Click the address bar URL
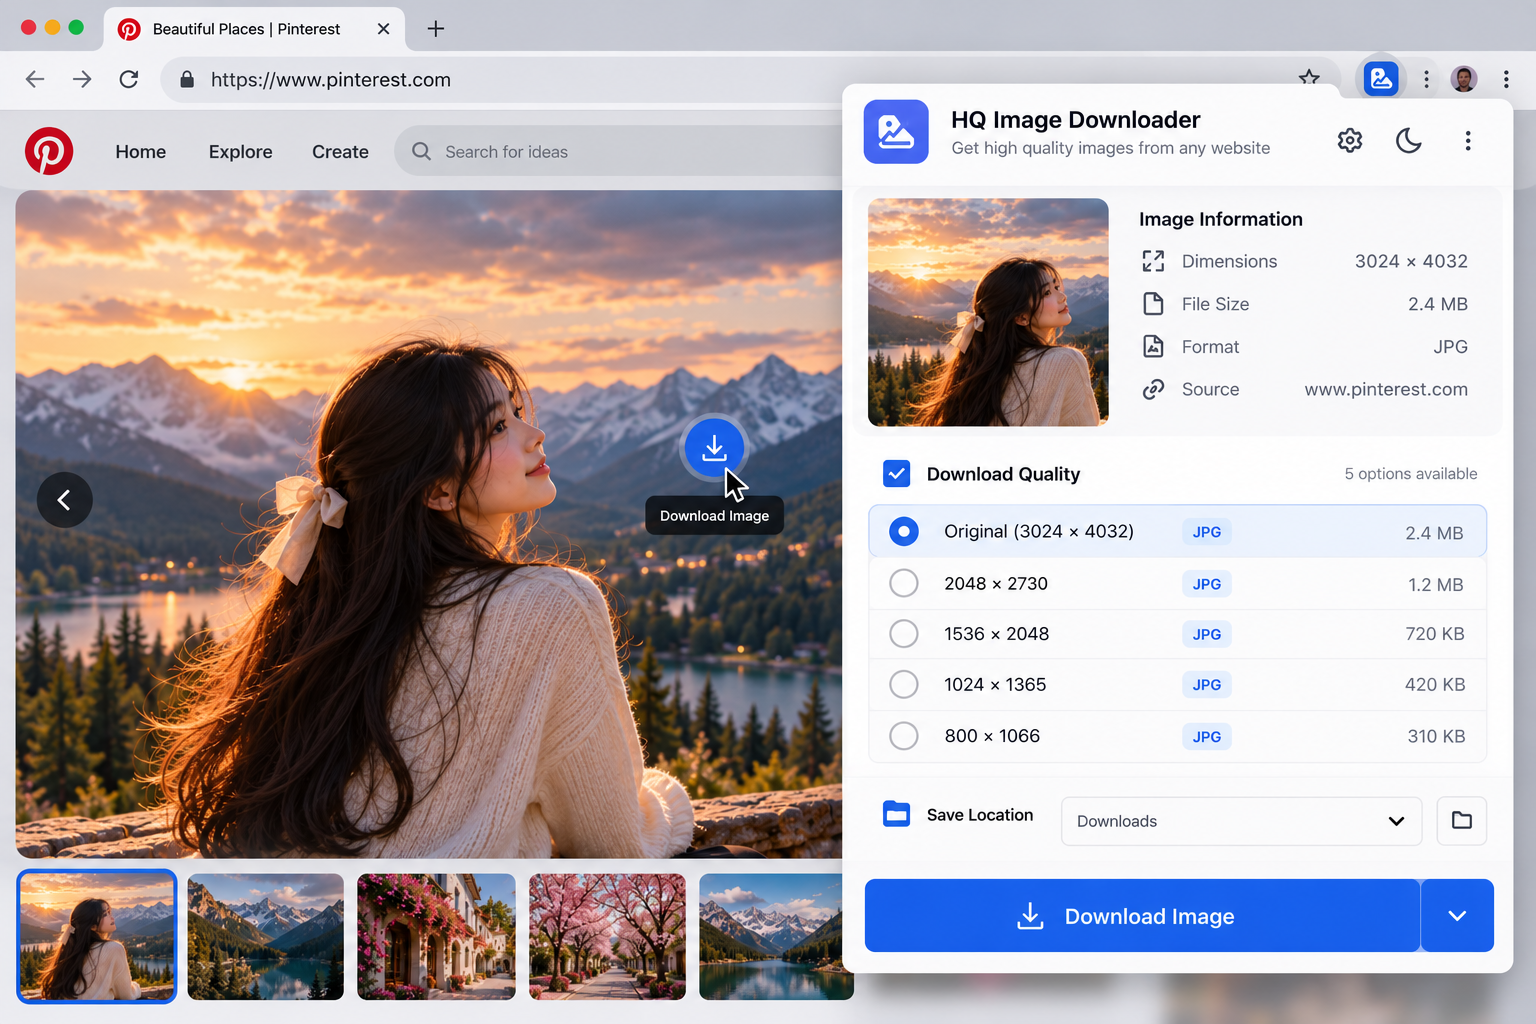The image size is (1536, 1024). pyautogui.click(x=331, y=80)
